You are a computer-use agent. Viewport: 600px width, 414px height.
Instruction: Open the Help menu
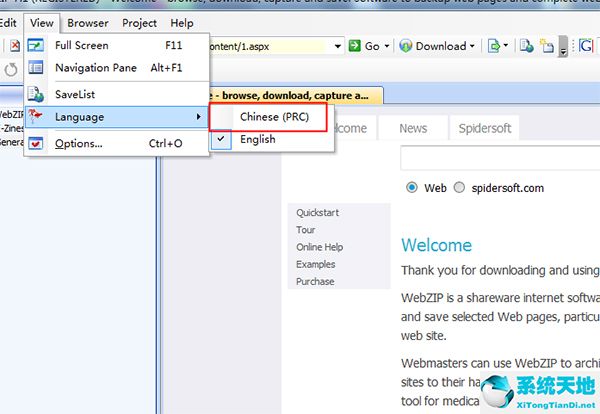pos(182,23)
